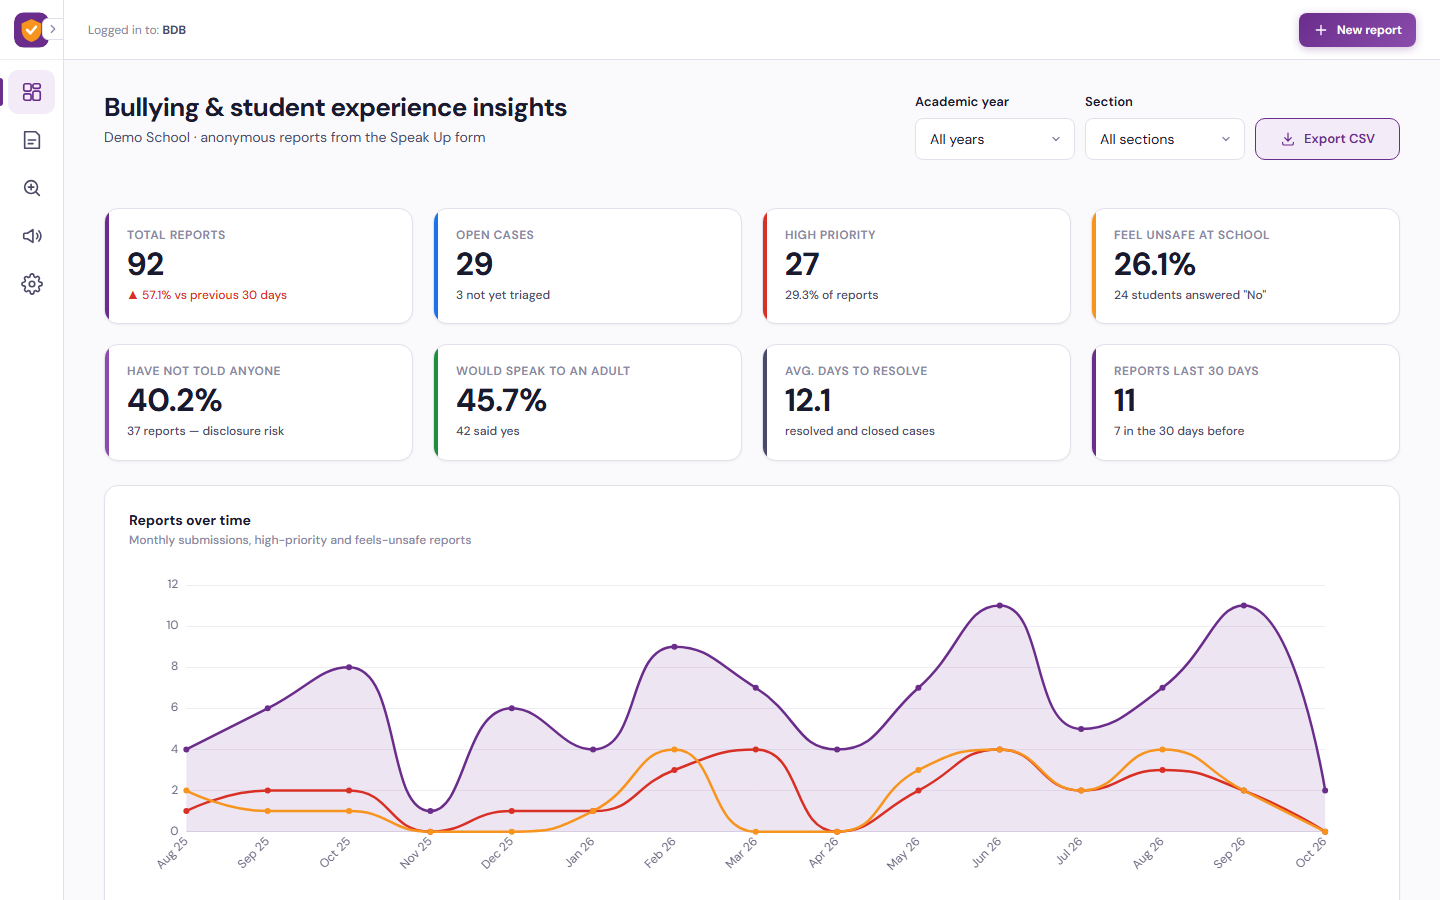Click the Oct 25 purple data point

(349, 667)
